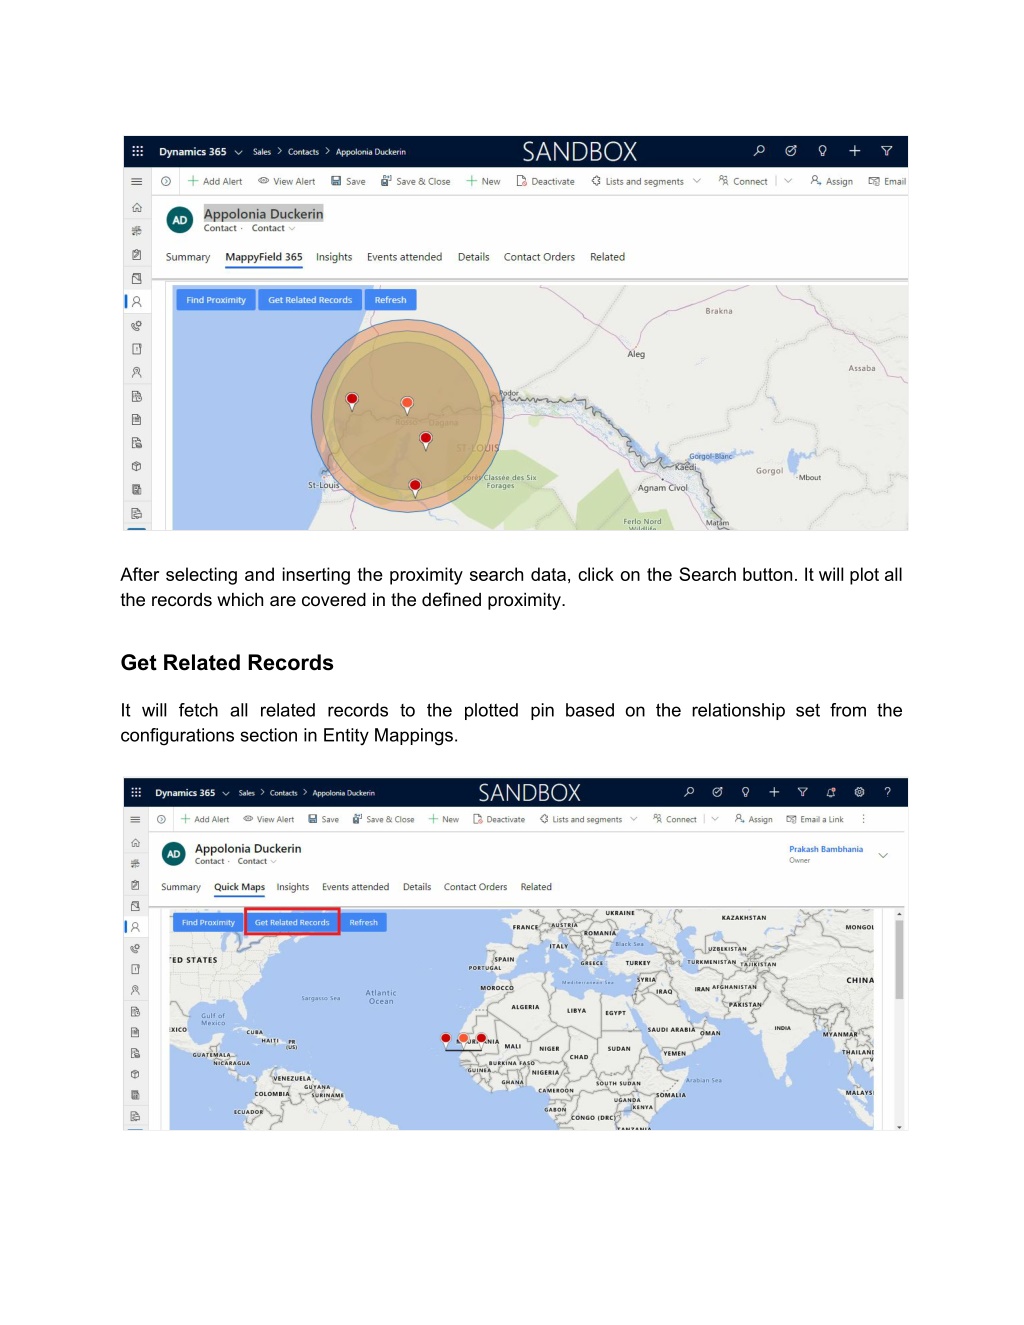This screenshot has height=1325, width=1024.
Task: Click the AD avatar circle in second screenshot
Action: pos(174,854)
